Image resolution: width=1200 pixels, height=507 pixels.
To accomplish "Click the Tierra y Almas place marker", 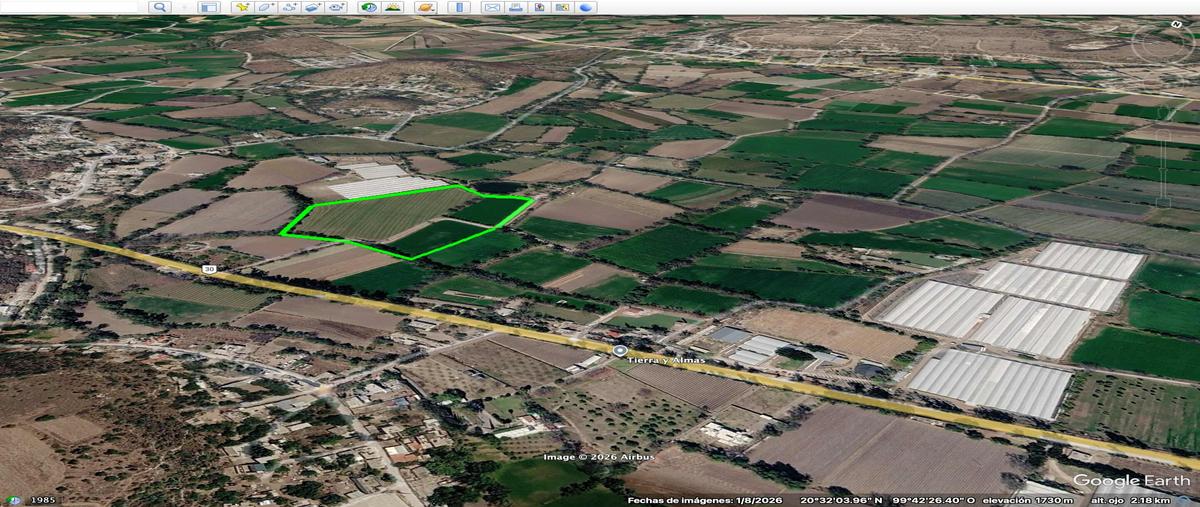I will 620,351.
